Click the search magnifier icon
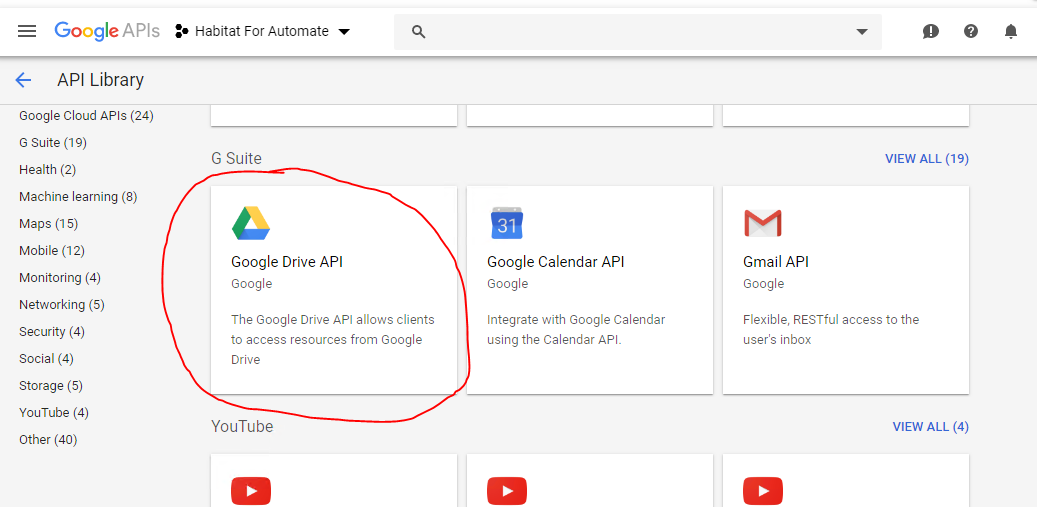This screenshot has width=1037, height=507. (x=418, y=31)
